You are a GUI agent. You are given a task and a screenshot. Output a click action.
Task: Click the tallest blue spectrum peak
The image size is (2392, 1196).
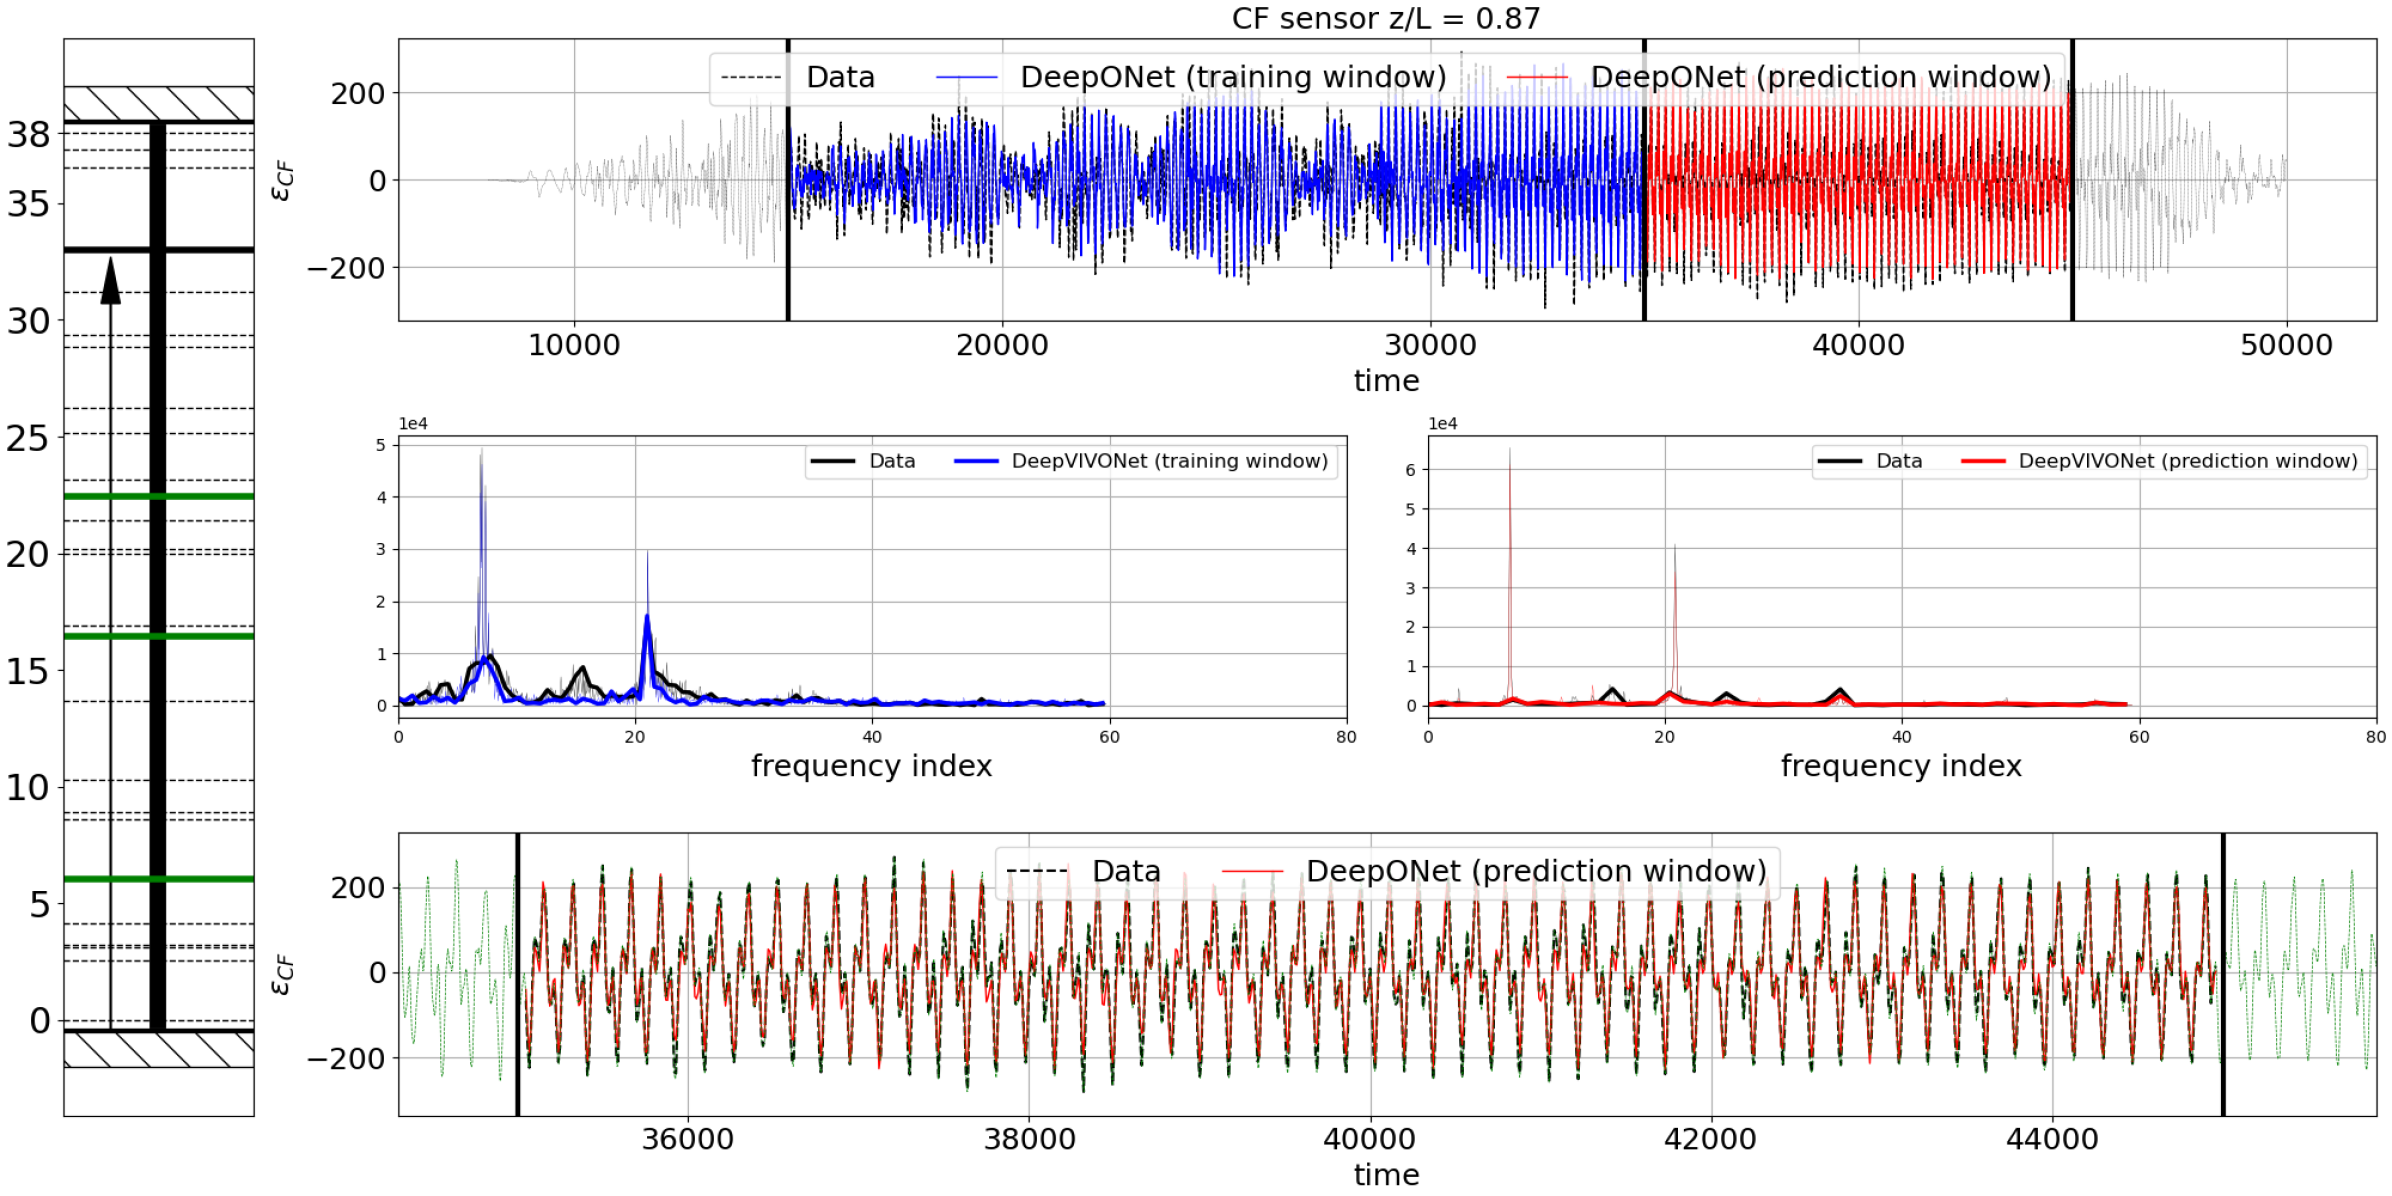pos(481,470)
